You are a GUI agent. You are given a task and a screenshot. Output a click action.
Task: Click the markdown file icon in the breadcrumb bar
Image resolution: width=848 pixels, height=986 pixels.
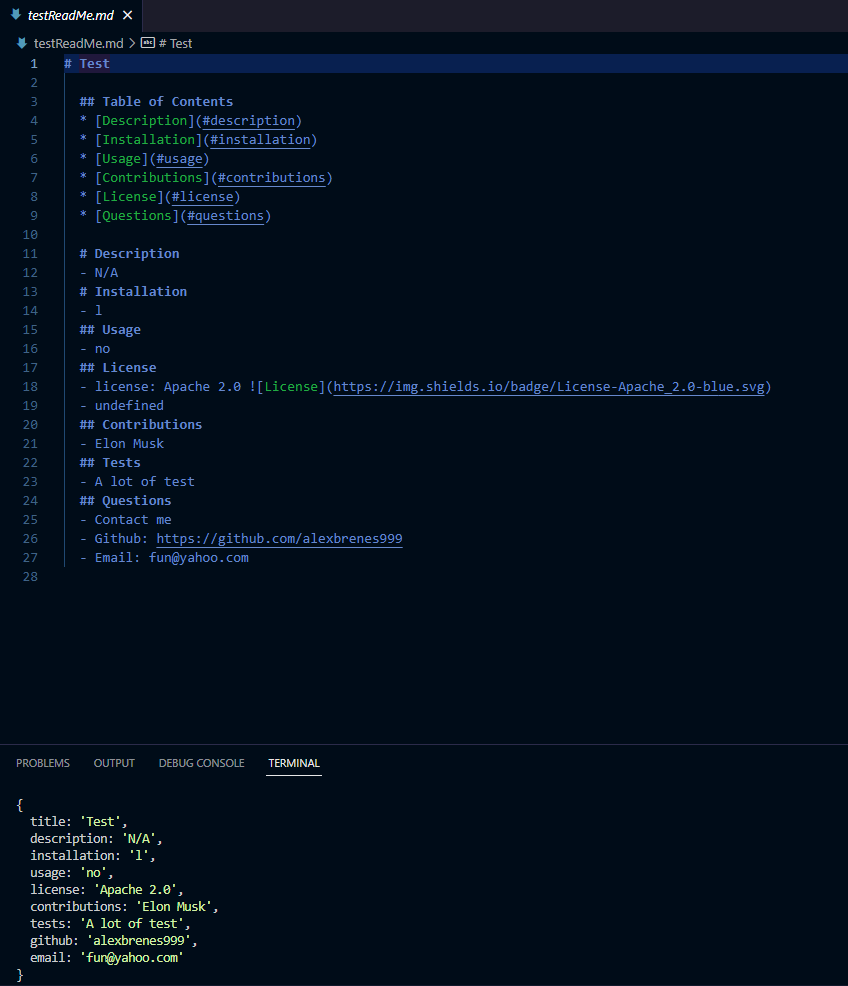(x=20, y=43)
